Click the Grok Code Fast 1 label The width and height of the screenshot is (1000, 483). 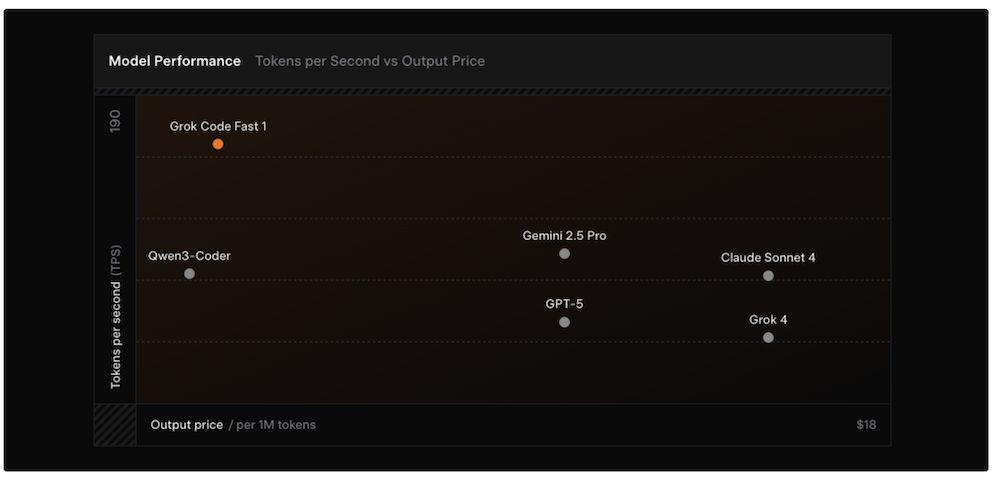tap(218, 127)
